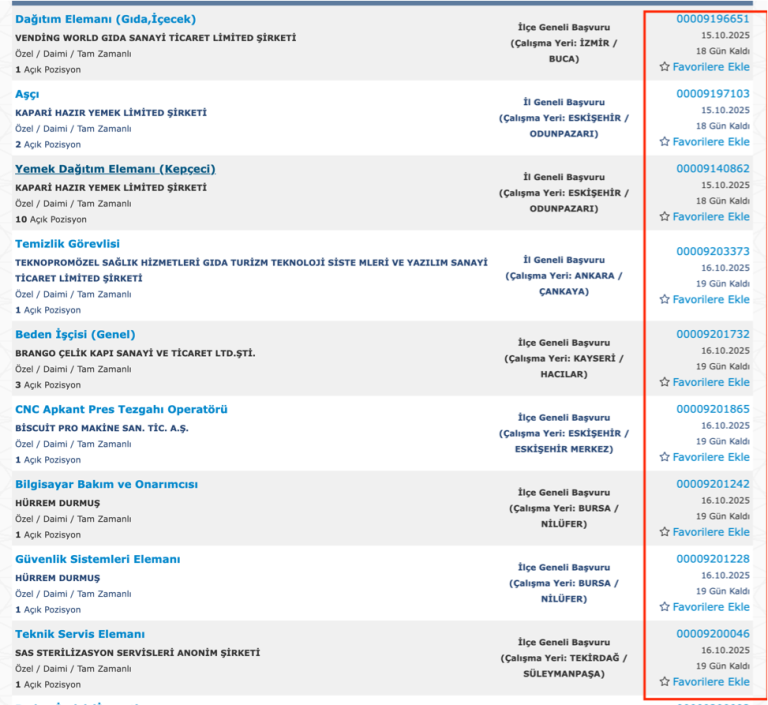Click the star icon for listing 00009201242
Viewport: 768px width, 705px height.
pos(664,532)
